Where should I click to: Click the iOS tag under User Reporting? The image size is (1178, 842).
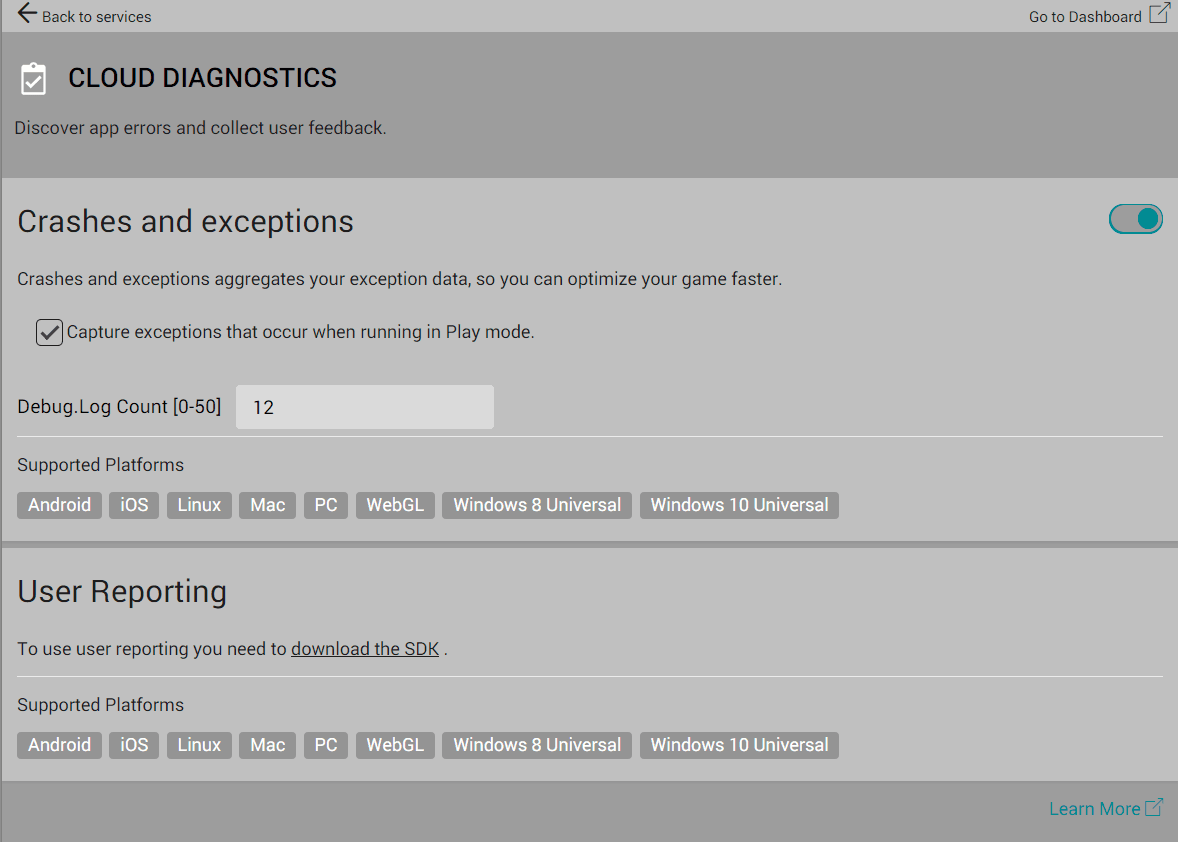[x=134, y=745]
